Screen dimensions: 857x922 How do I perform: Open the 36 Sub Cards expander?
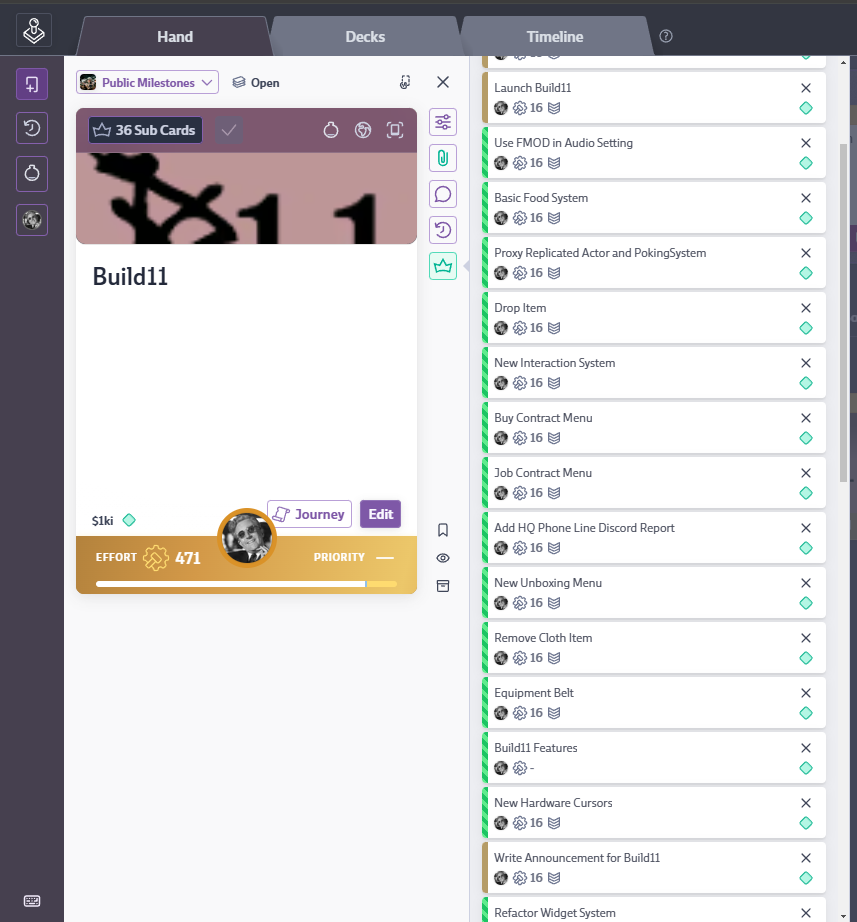coord(145,130)
